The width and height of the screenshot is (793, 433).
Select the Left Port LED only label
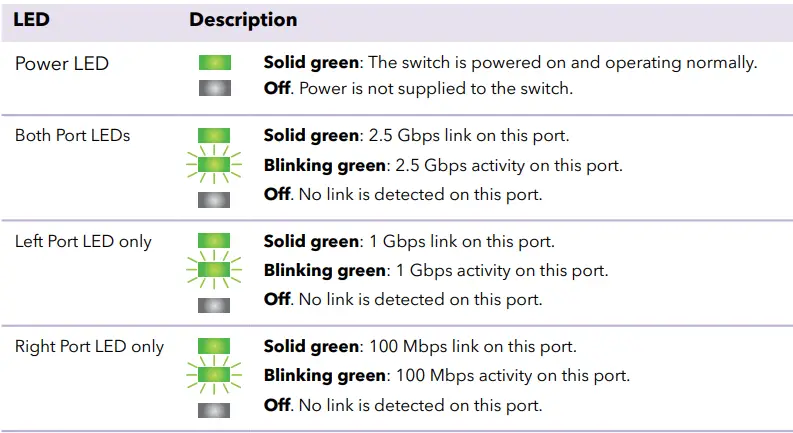(x=83, y=241)
